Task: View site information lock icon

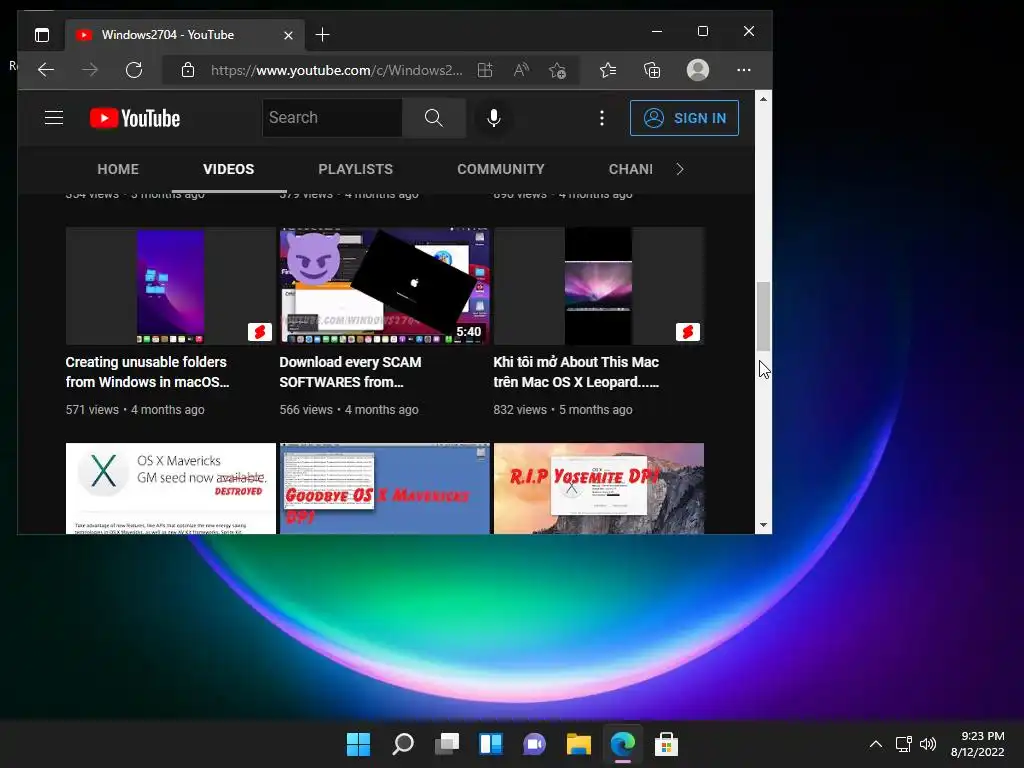Action: coord(188,70)
